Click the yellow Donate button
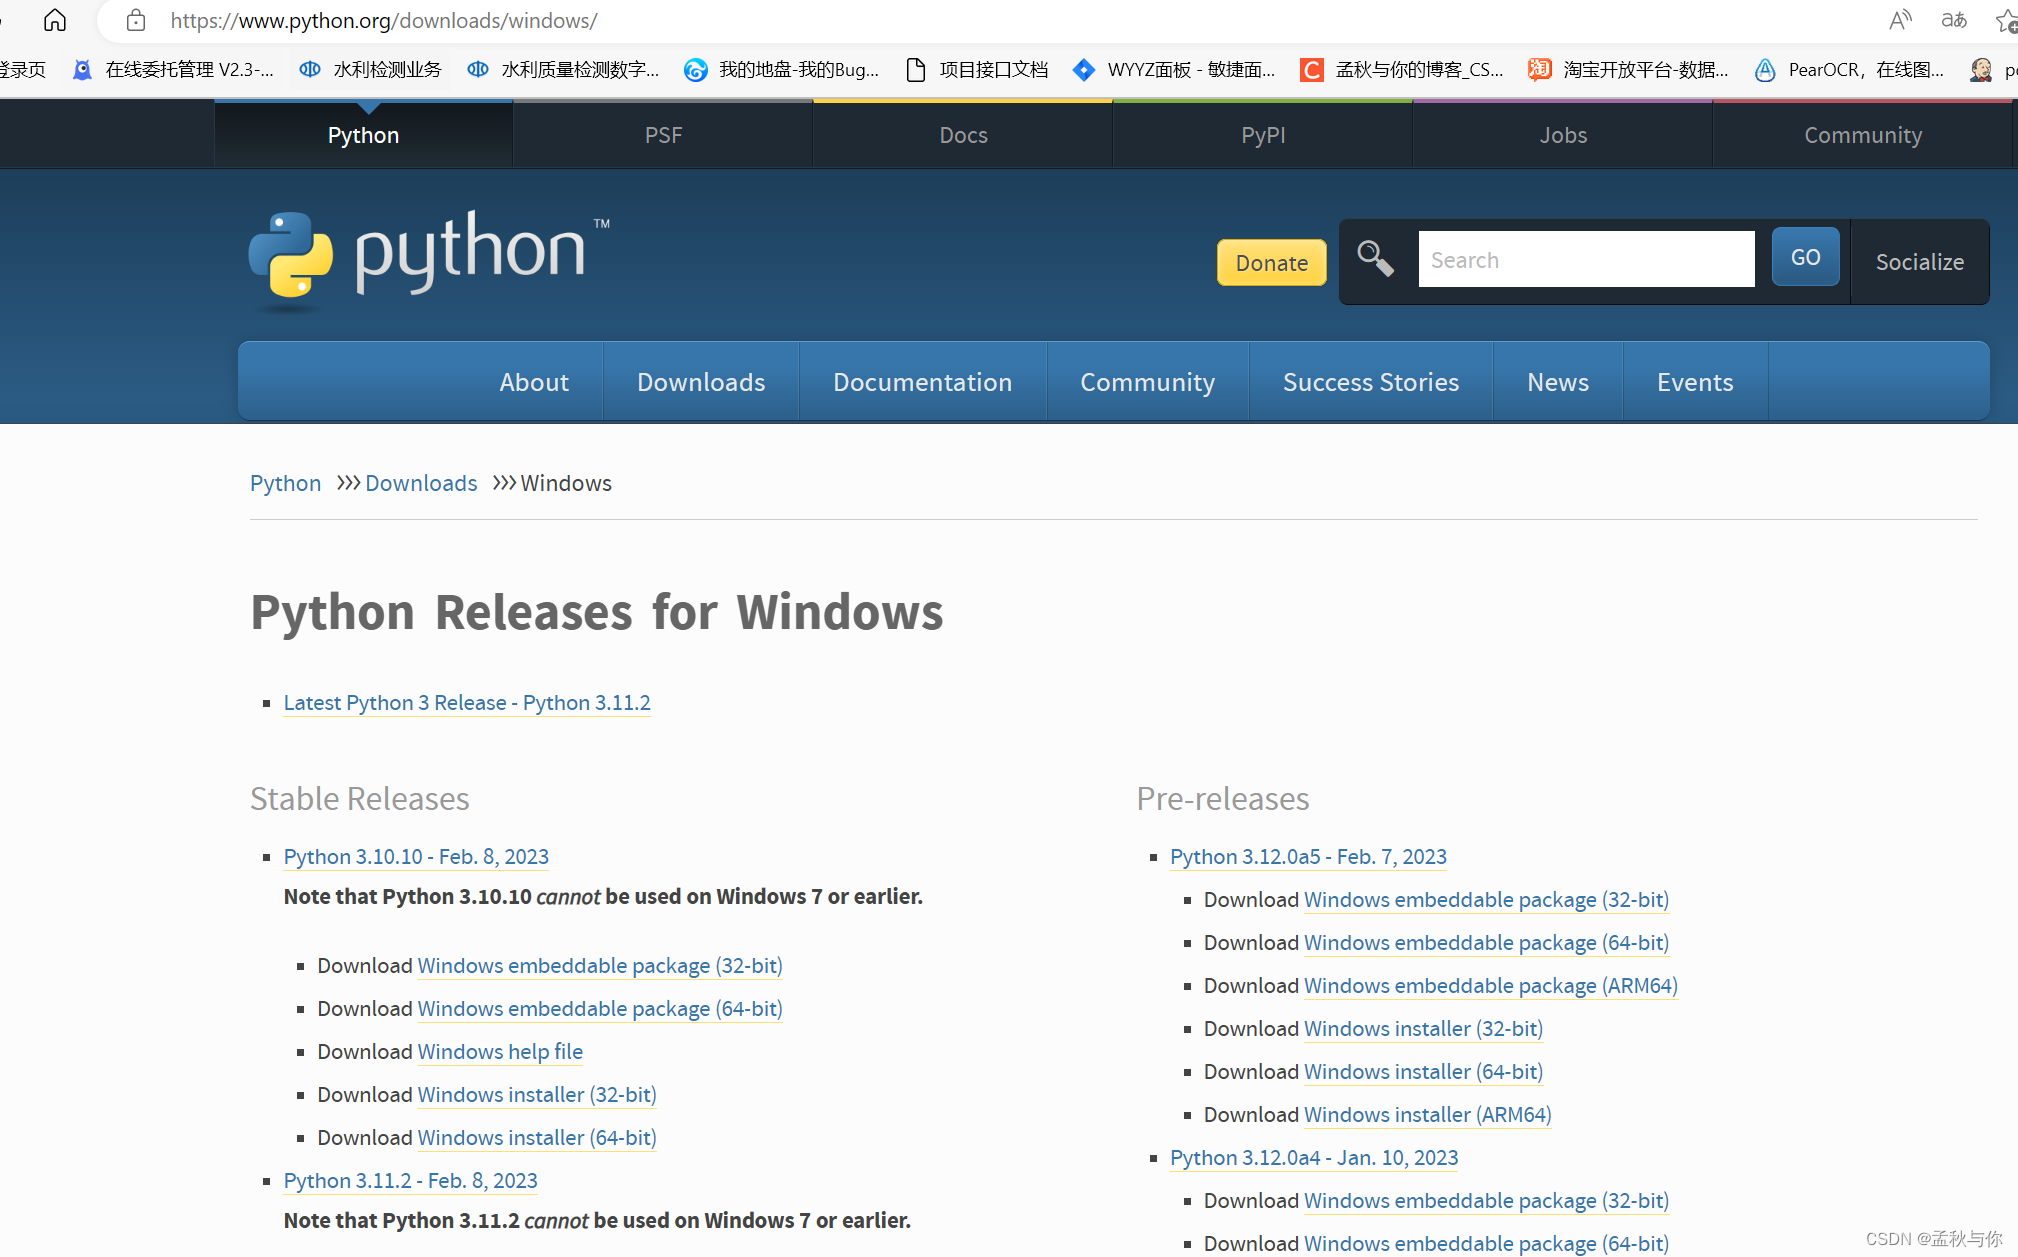 coord(1271,263)
